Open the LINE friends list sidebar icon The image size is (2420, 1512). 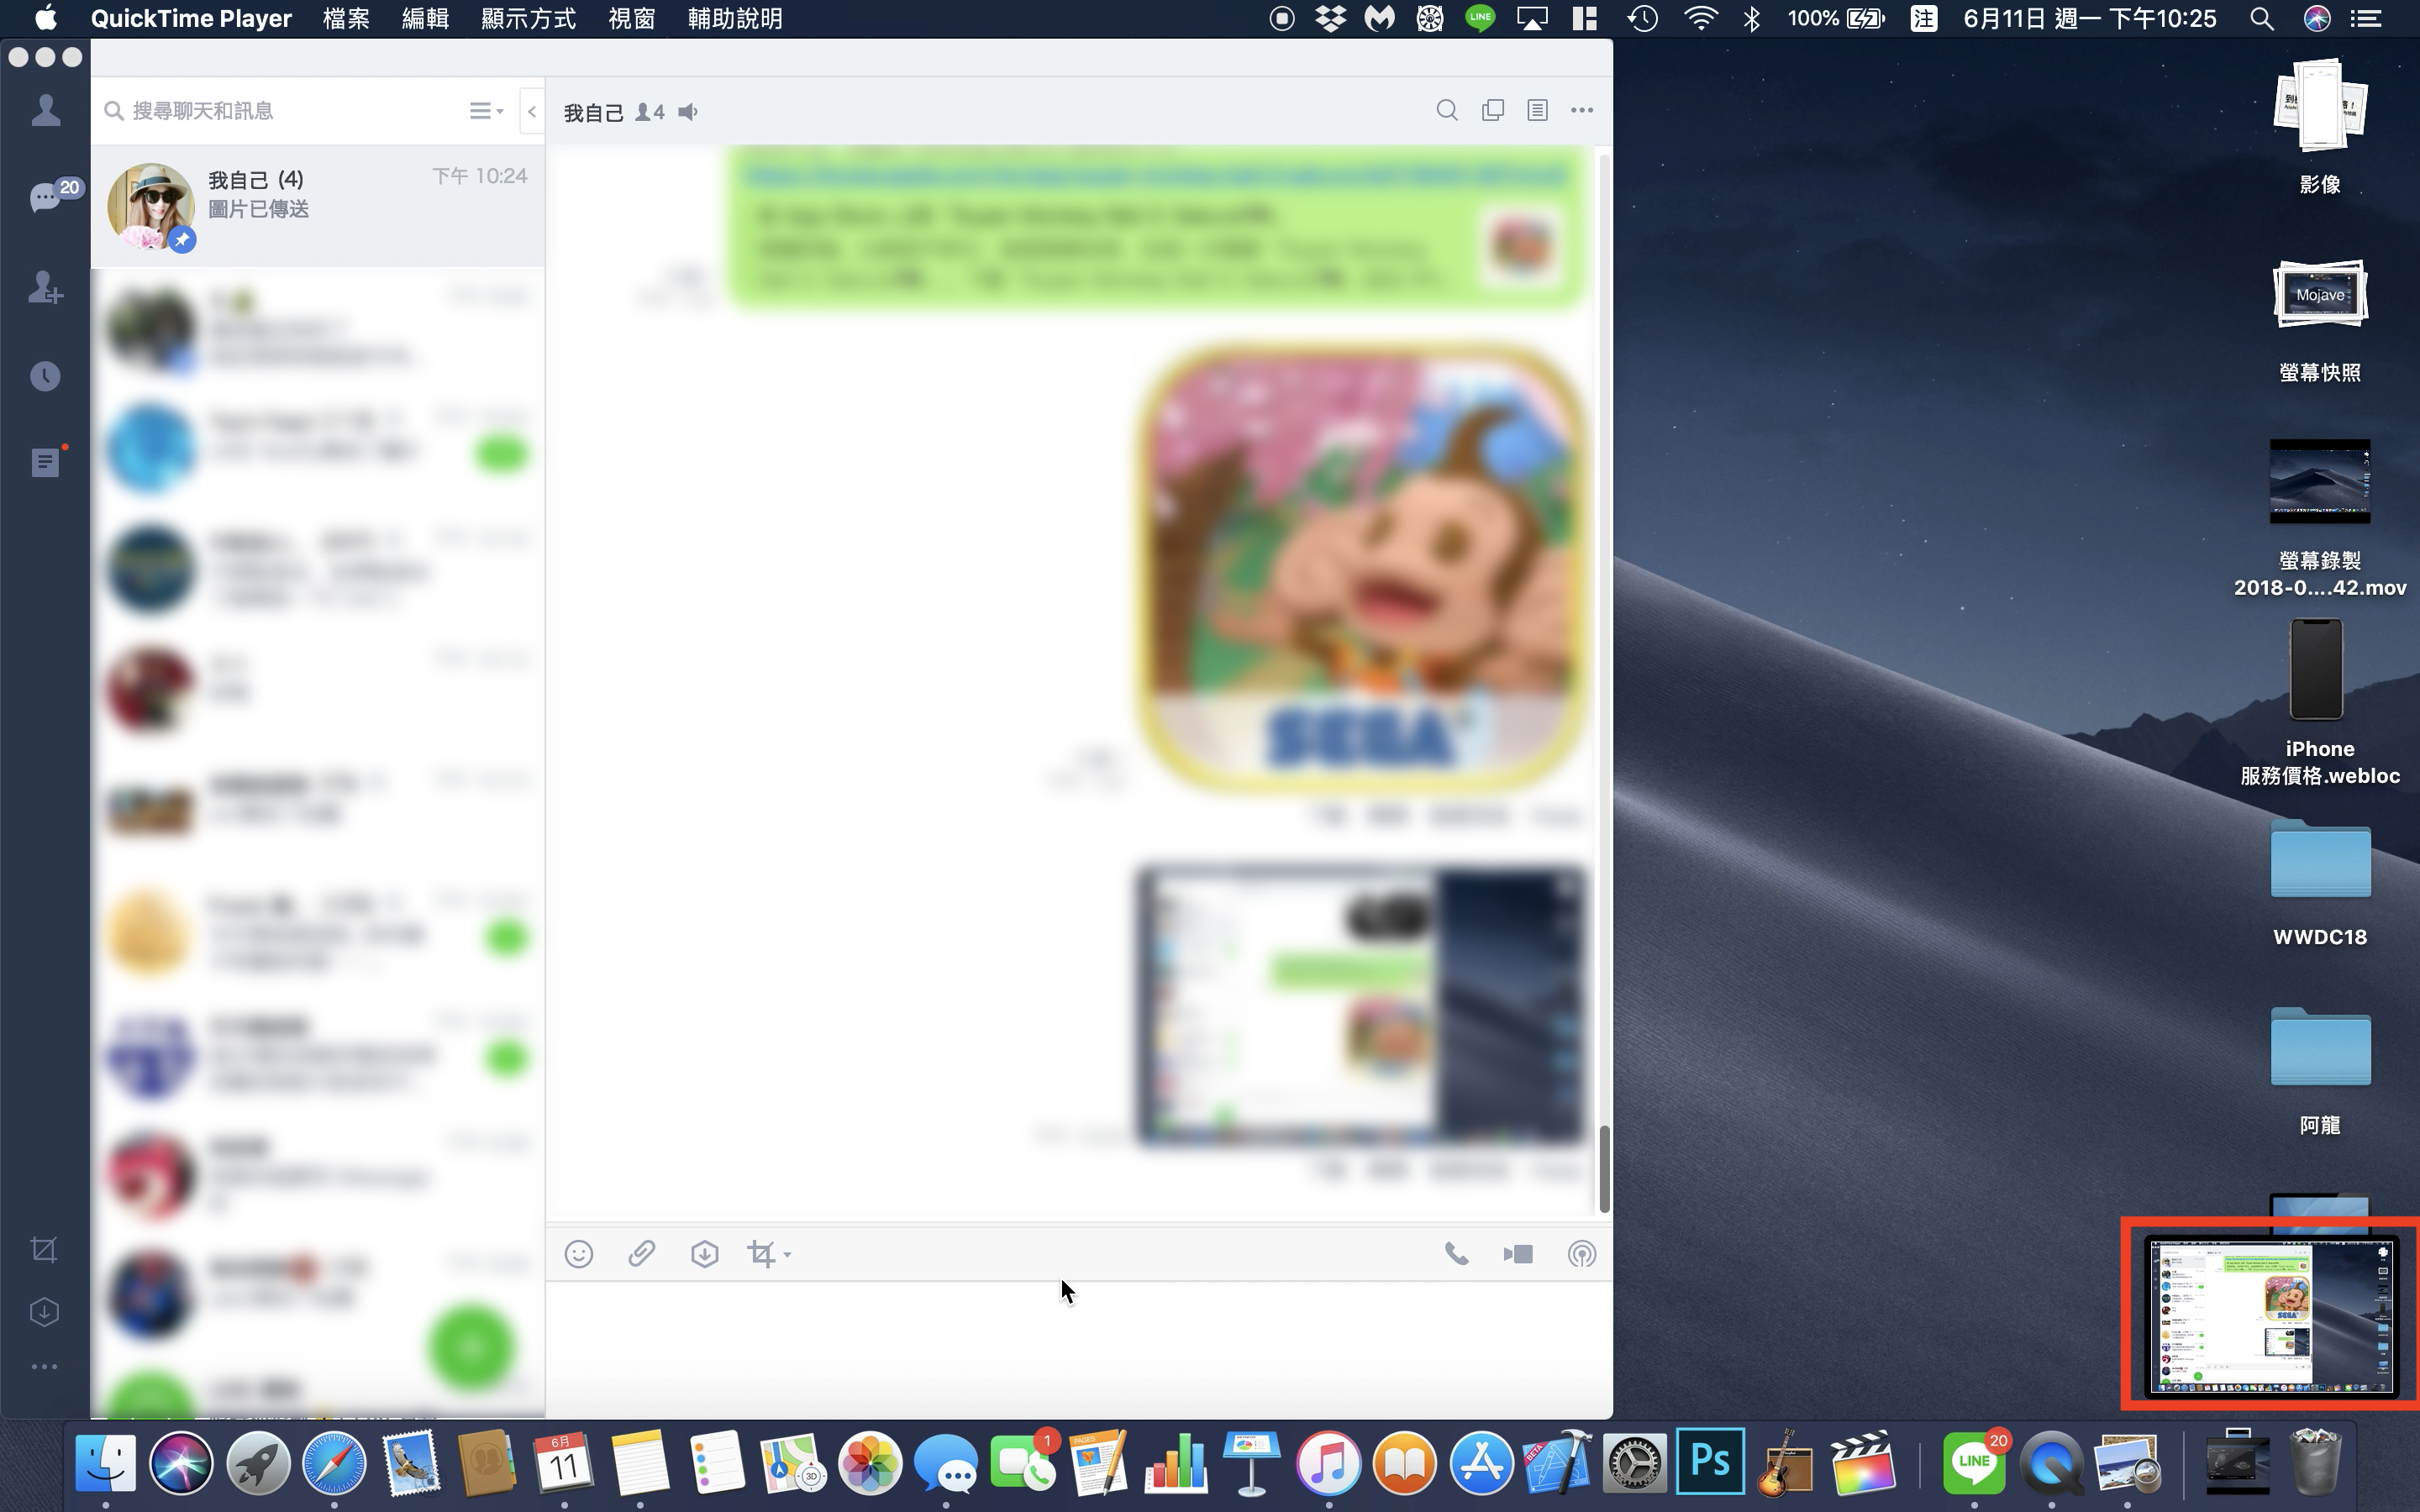(45, 110)
